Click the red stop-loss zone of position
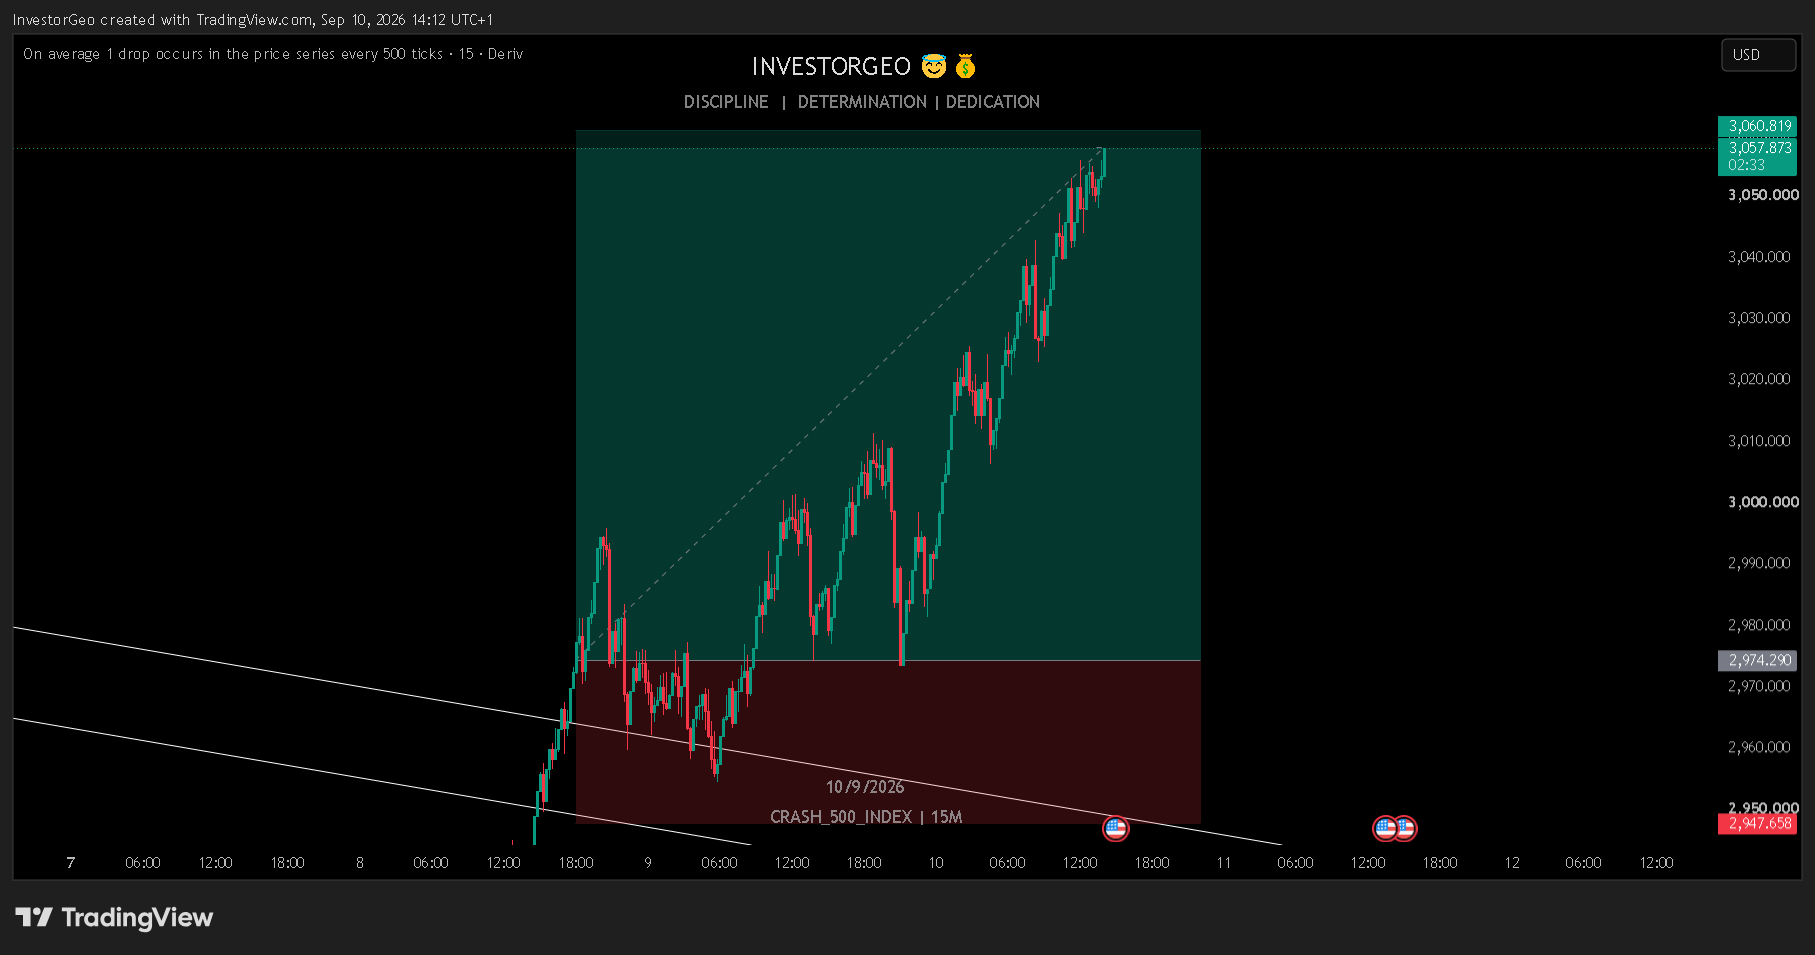The width and height of the screenshot is (1815, 955). (888, 742)
